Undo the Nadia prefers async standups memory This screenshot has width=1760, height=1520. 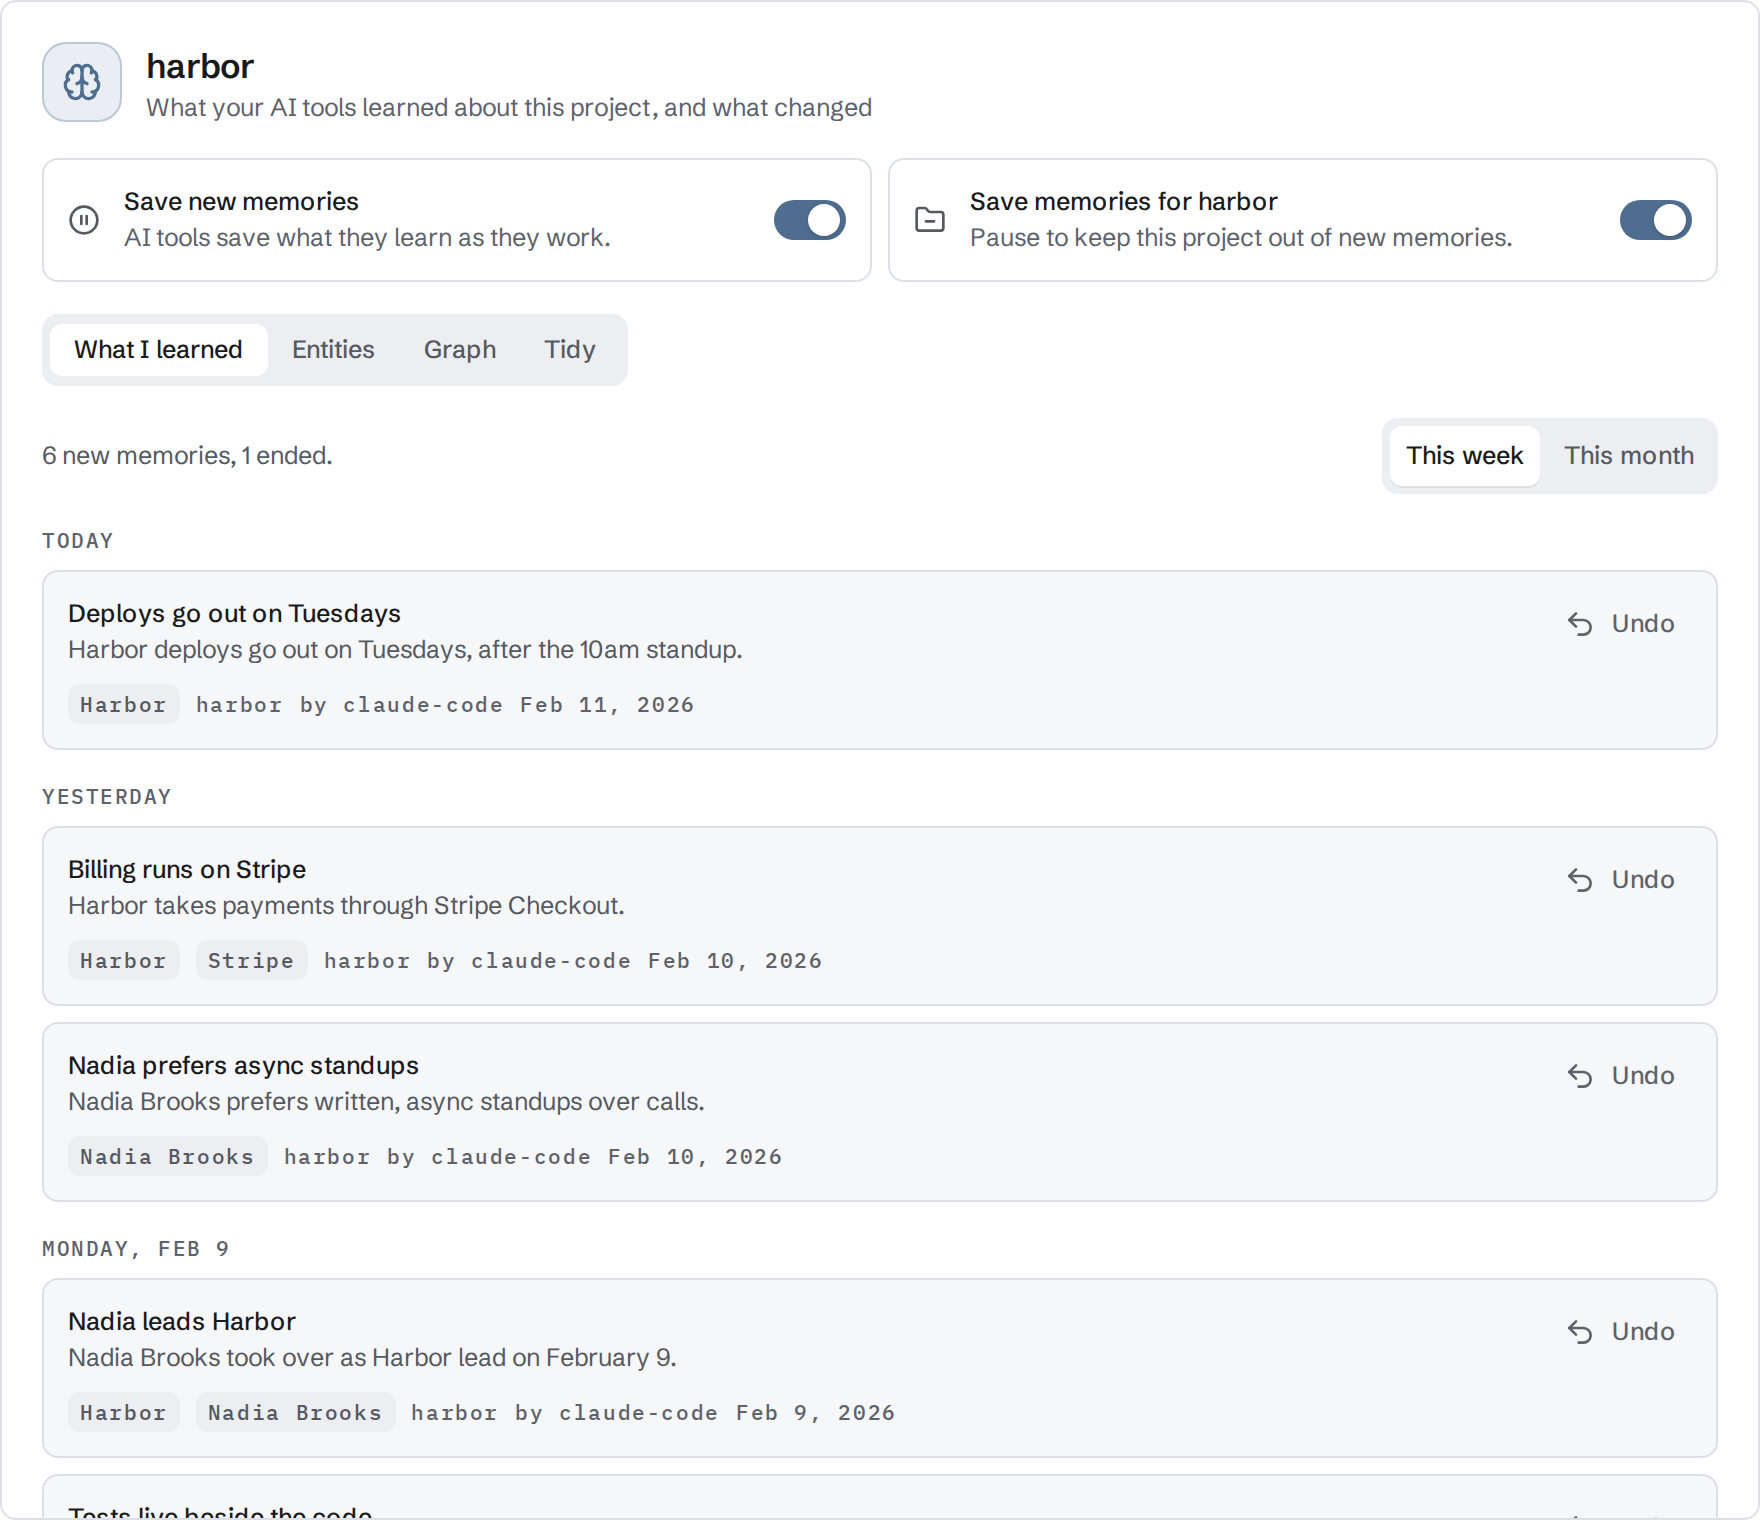(x=1621, y=1076)
